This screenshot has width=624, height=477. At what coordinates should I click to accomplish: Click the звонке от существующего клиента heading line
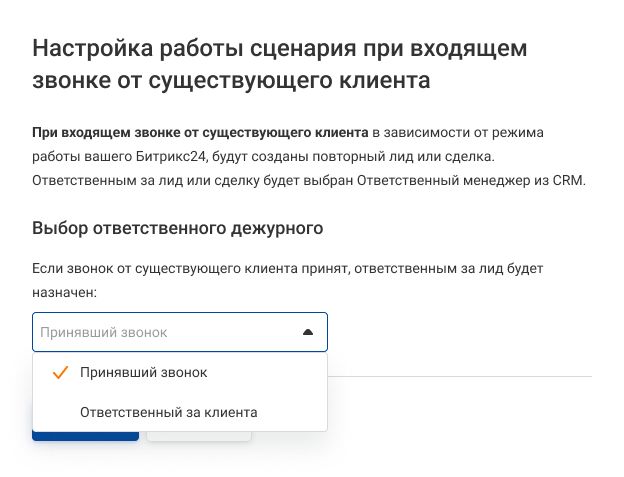coord(231,80)
